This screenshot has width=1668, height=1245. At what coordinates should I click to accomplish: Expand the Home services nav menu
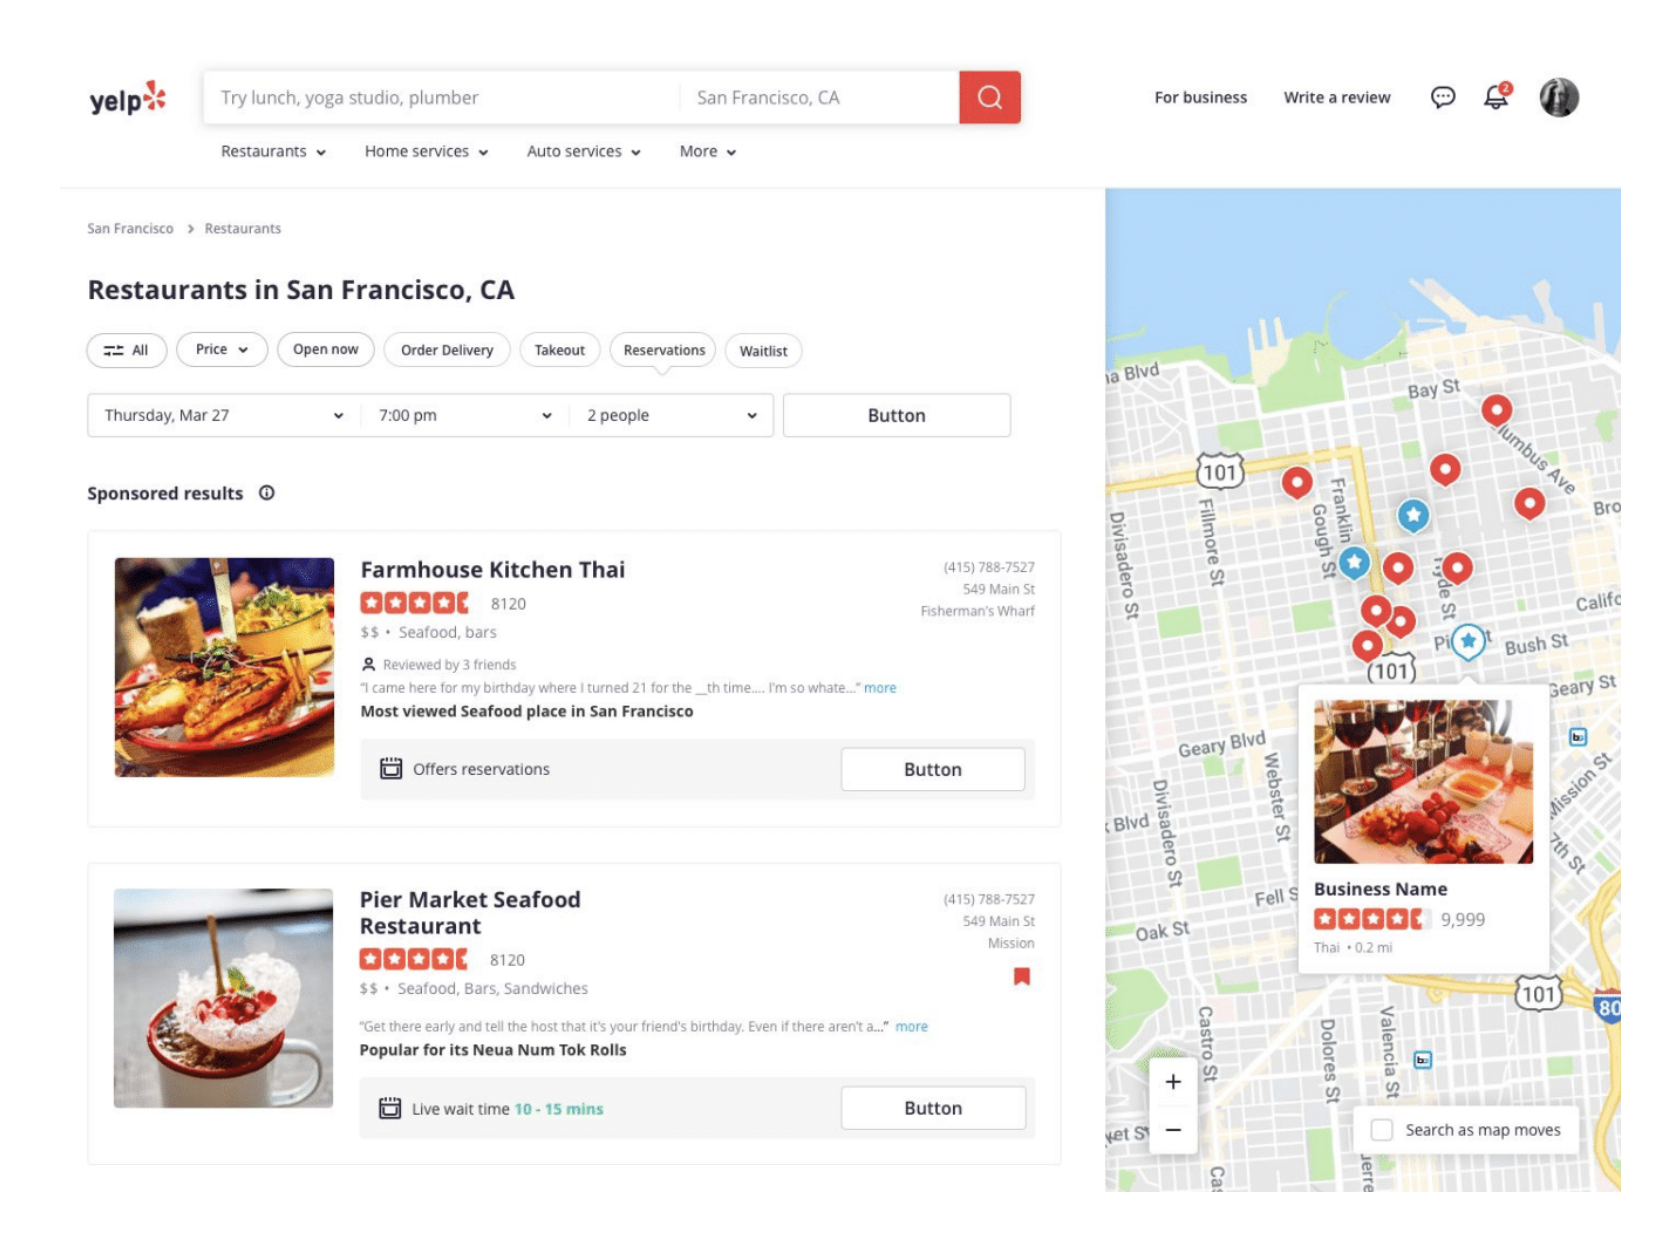[426, 152]
